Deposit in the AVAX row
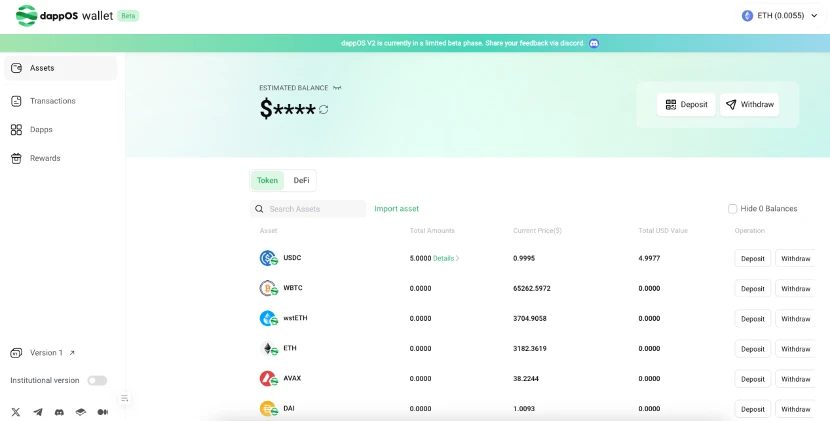The height and width of the screenshot is (422, 830). click(753, 379)
